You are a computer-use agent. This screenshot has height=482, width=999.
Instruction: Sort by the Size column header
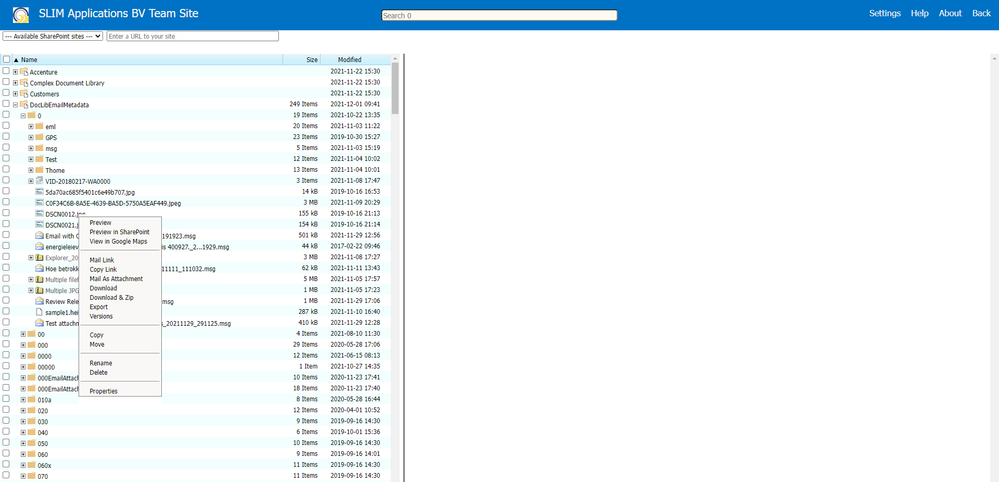tap(302, 59)
